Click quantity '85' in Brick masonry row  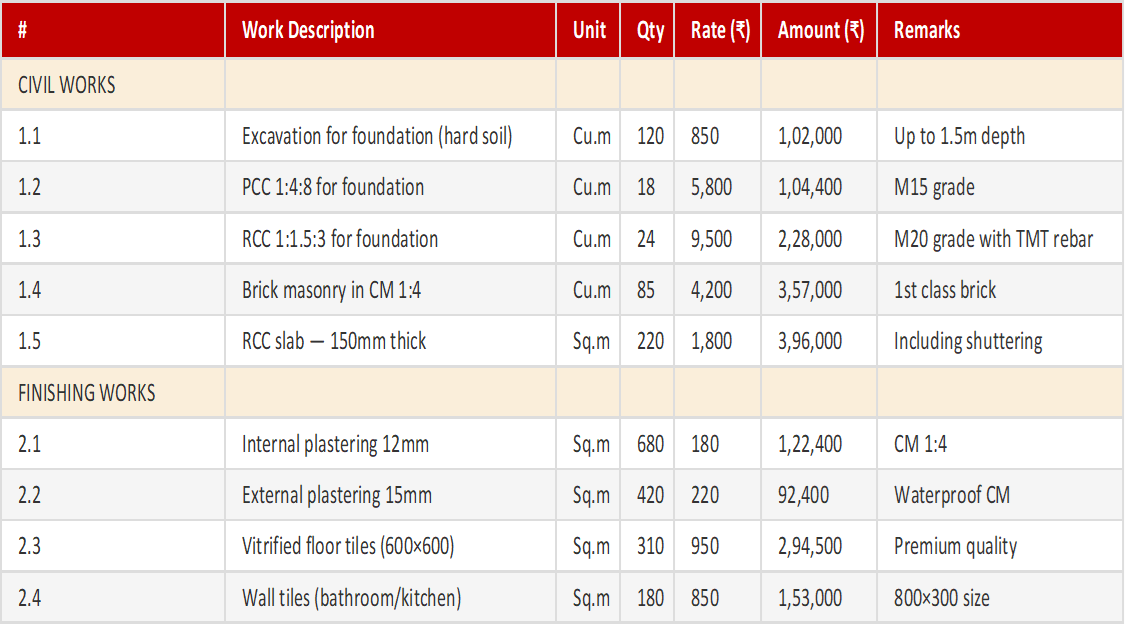(x=646, y=290)
